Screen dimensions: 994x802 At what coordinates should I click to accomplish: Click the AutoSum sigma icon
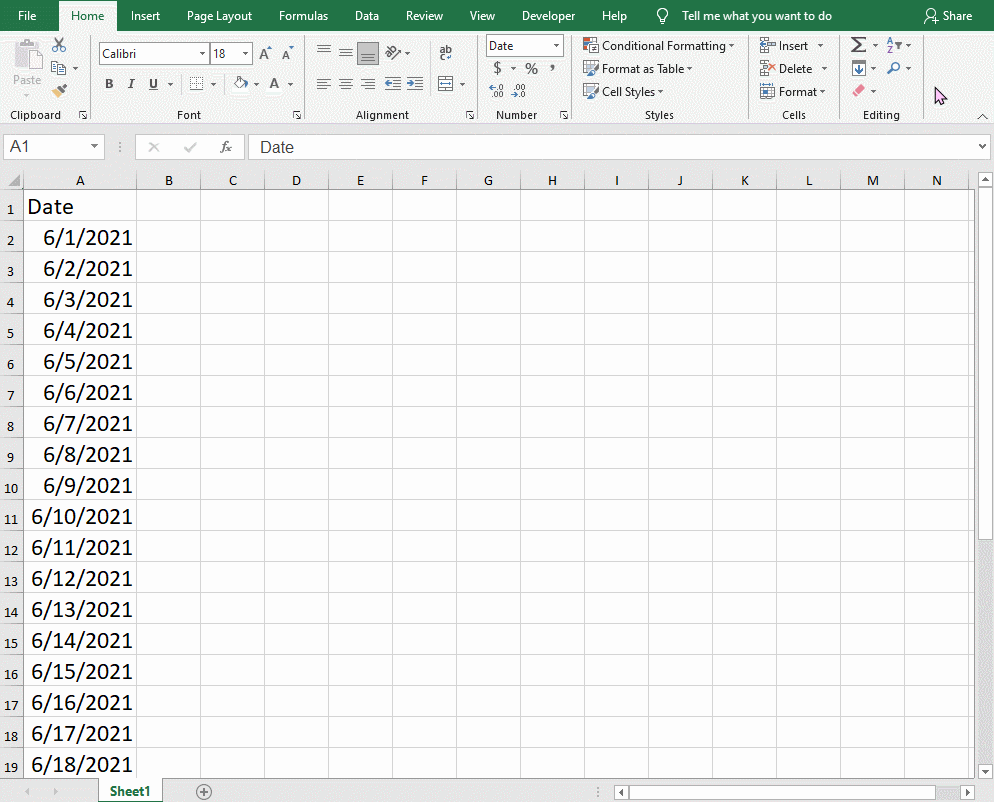(x=858, y=45)
